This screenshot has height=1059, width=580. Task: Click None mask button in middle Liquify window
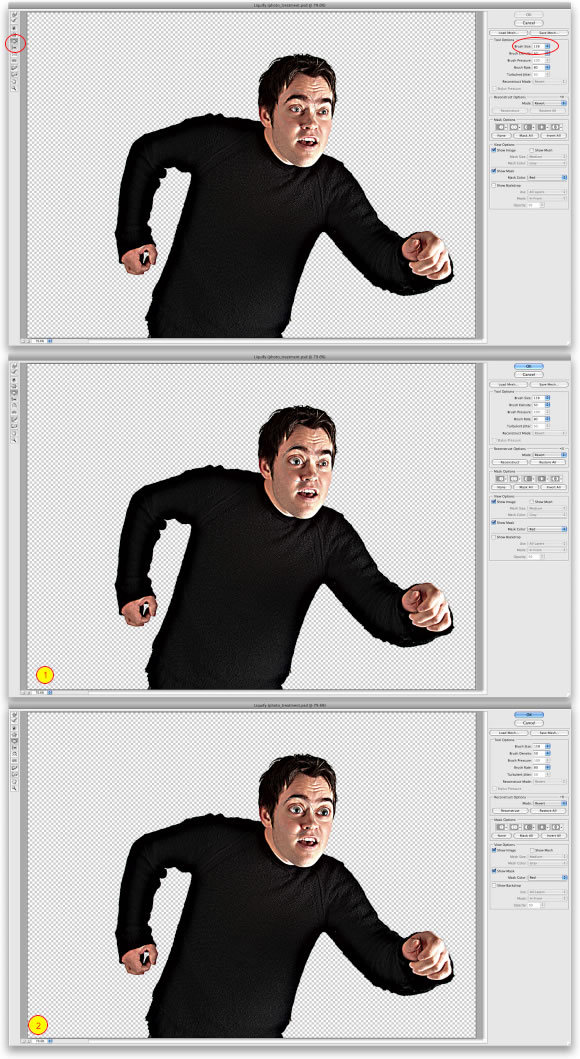coord(502,487)
